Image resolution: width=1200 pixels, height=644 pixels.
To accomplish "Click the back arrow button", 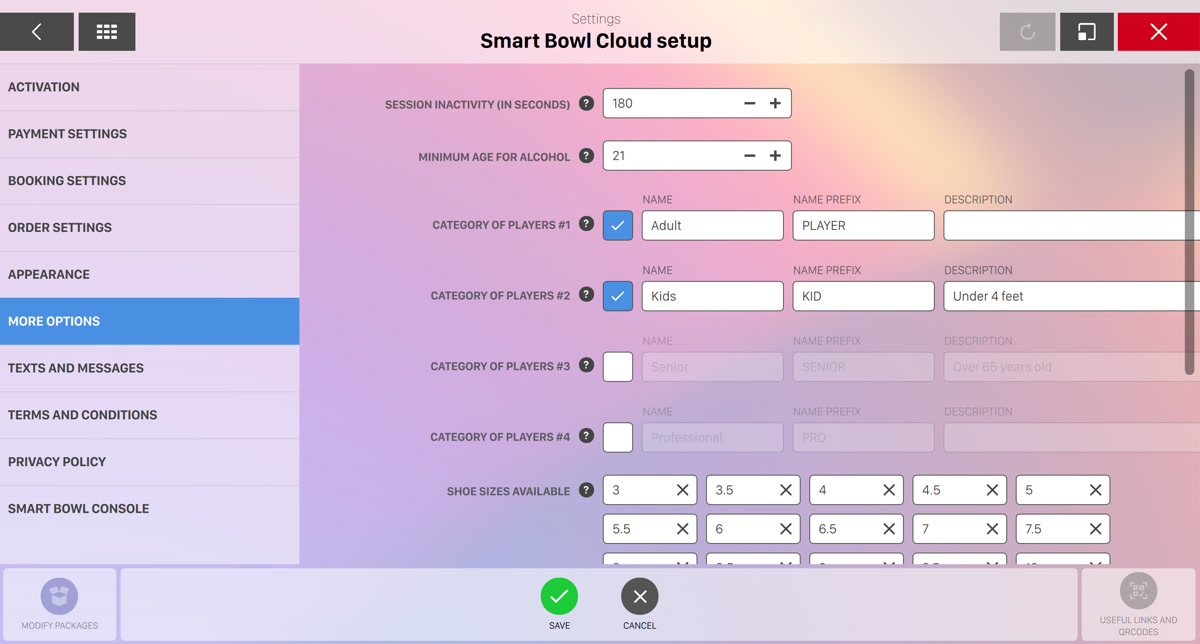I will [37, 32].
